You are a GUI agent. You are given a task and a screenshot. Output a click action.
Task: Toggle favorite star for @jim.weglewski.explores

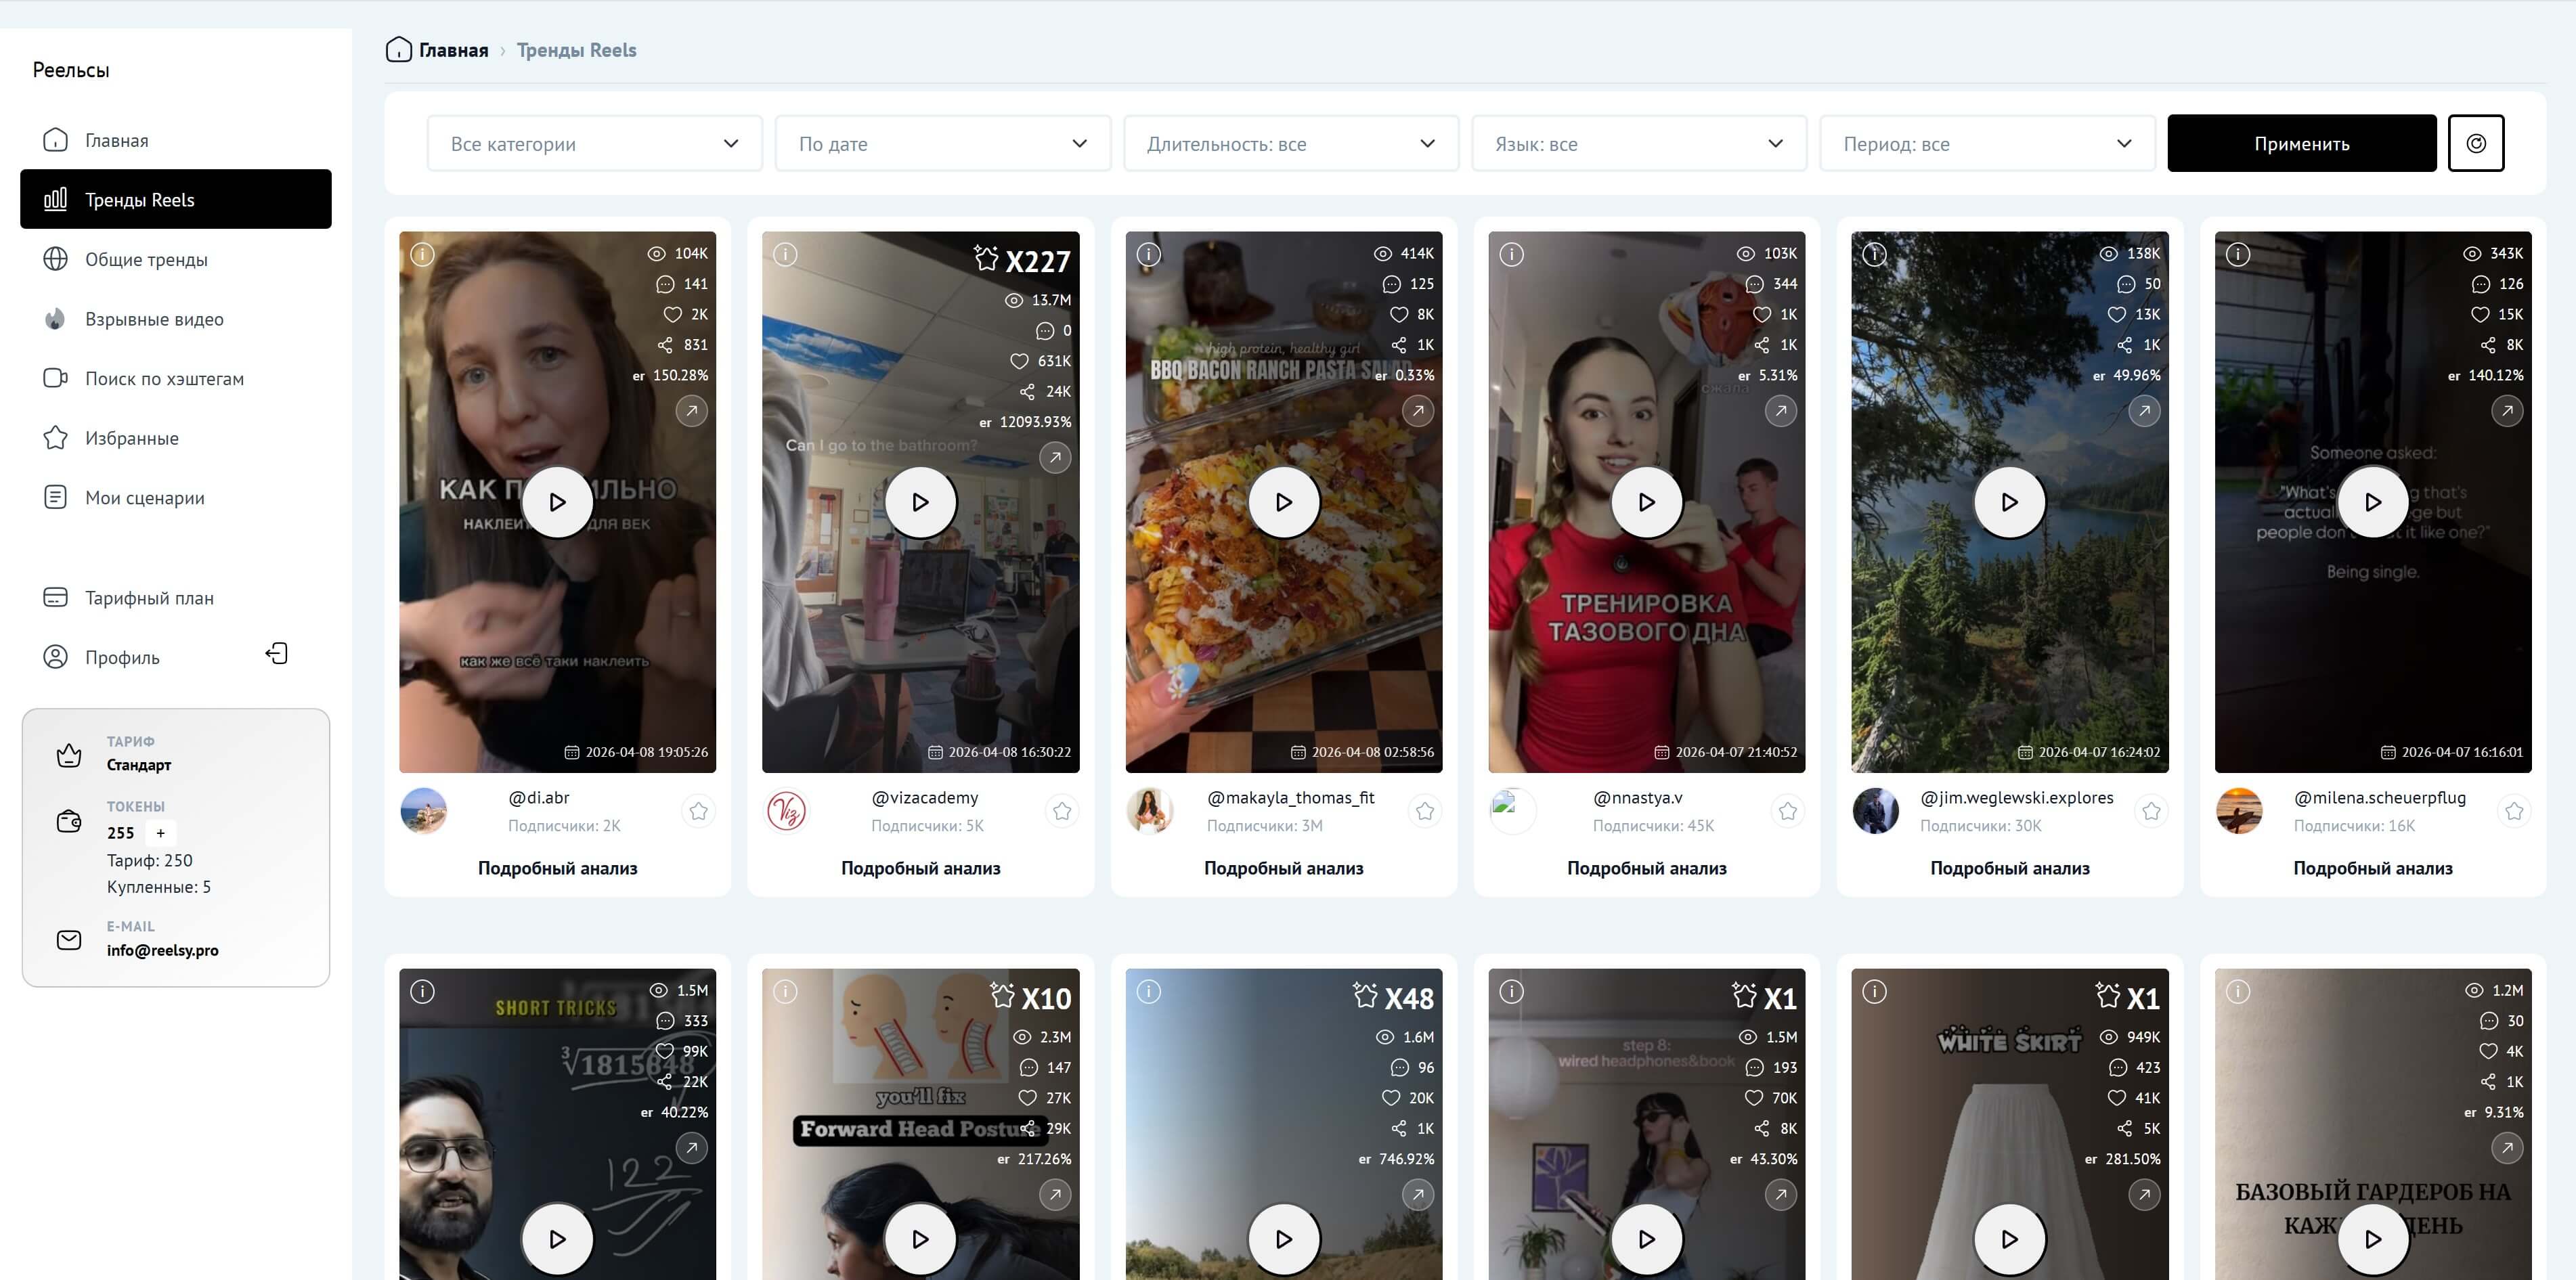click(x=2151, y=811)
